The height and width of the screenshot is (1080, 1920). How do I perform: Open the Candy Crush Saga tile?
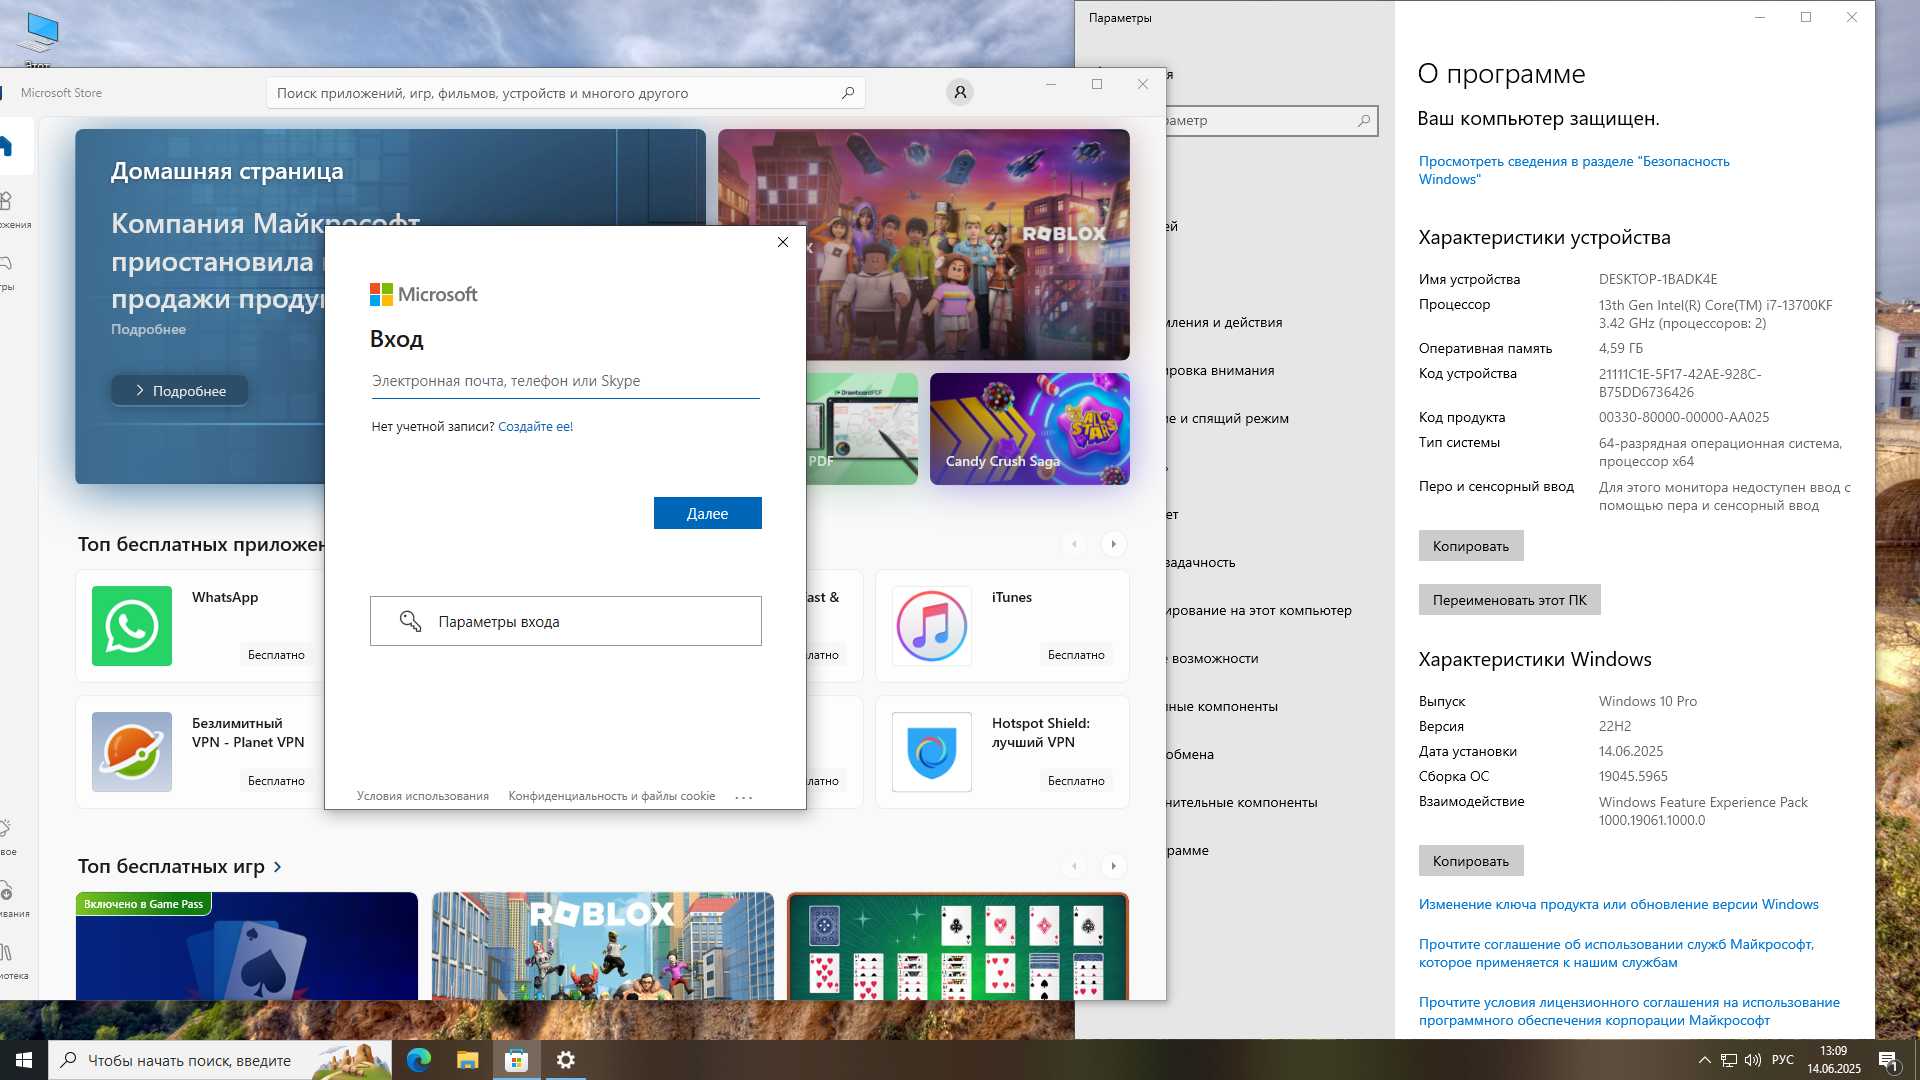click(1030, 429)
